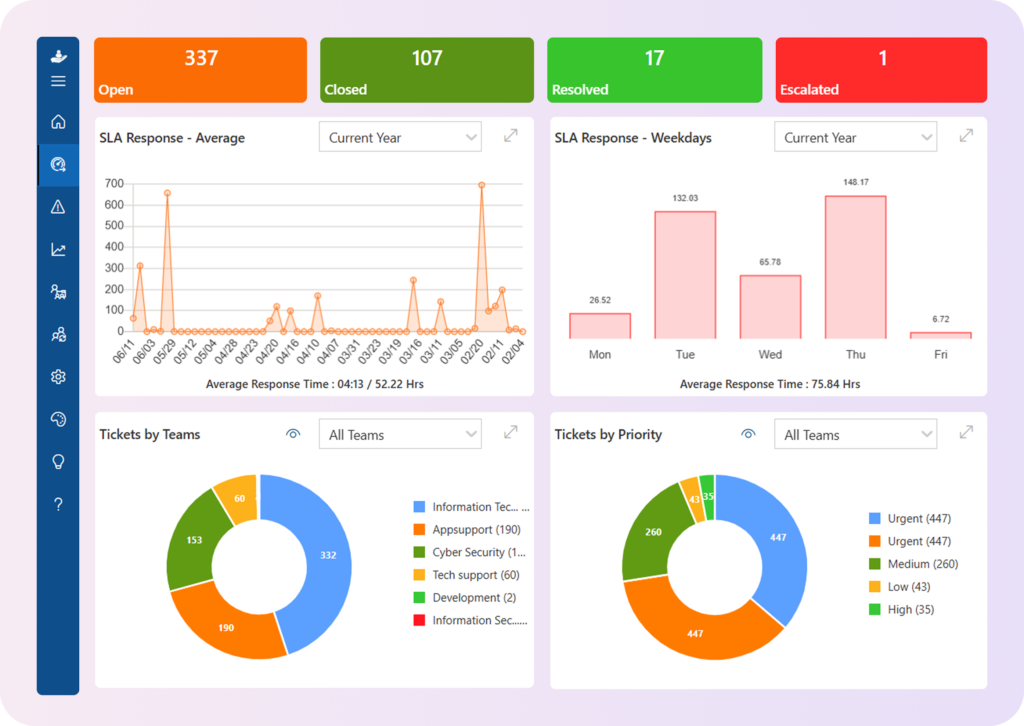Open the color palette theme icon
Screen dimensions: 1024x726
[58, 419]
